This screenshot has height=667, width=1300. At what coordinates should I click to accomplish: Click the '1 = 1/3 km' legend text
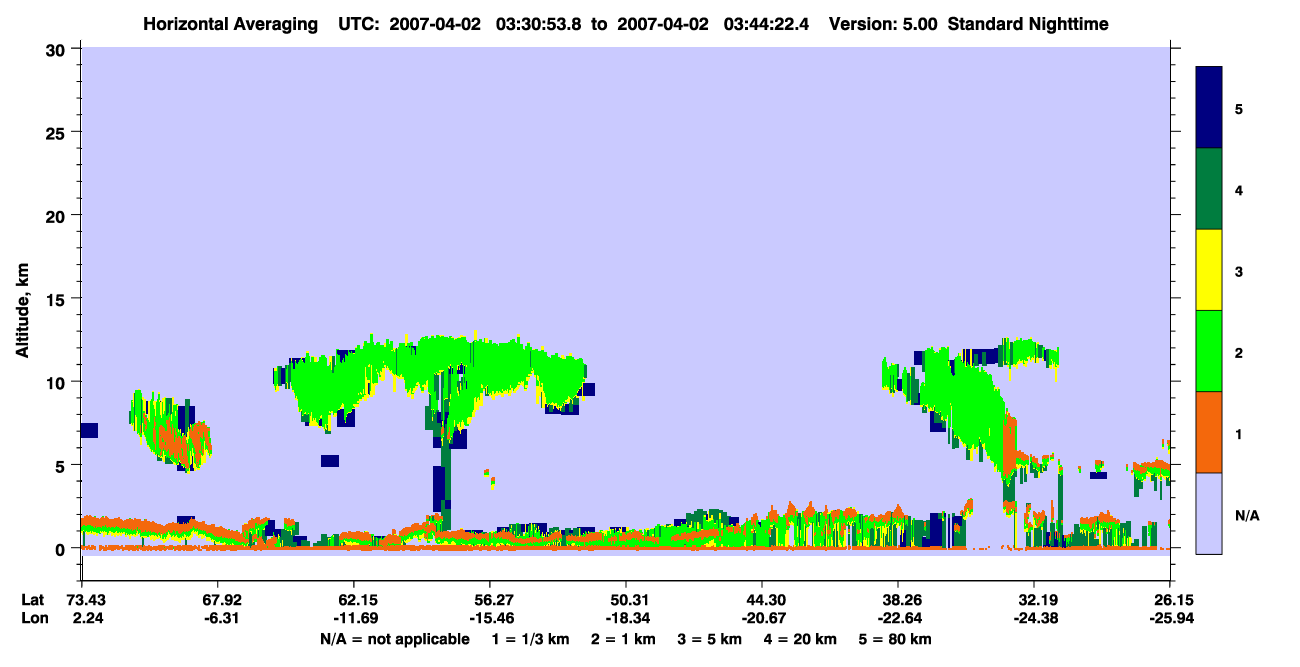tap(529, 638)
